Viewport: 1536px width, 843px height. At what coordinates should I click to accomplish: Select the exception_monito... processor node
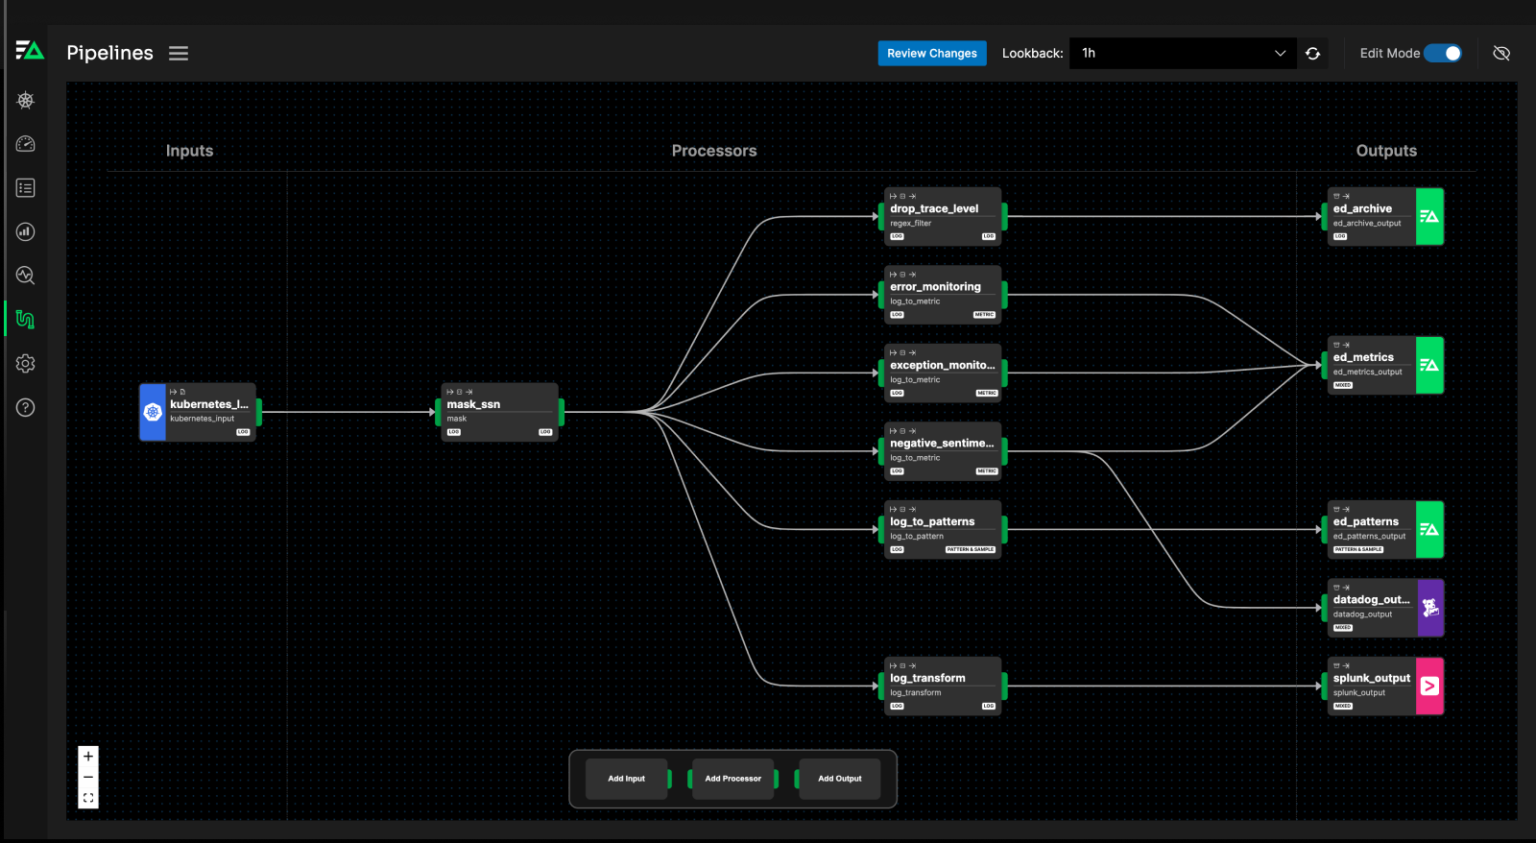pyautogui.click(x=943, y=373)
